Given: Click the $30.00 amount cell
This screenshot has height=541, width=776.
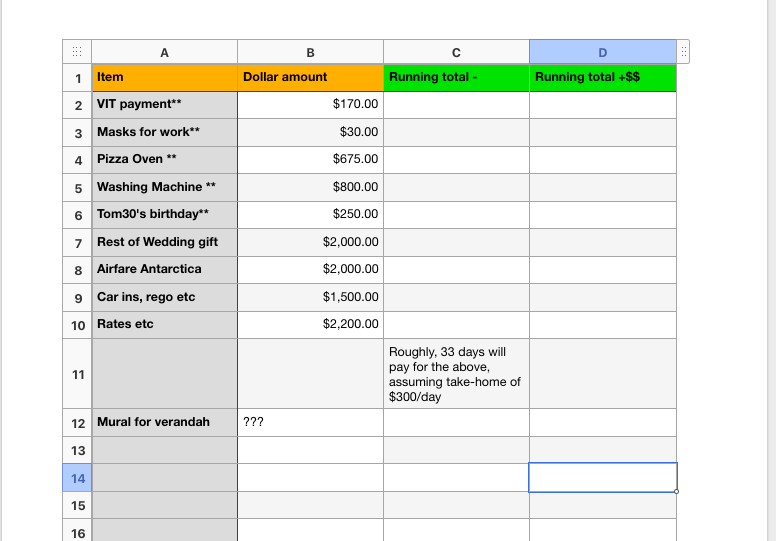Looking at the screenshot, I should tap(310, 132).
